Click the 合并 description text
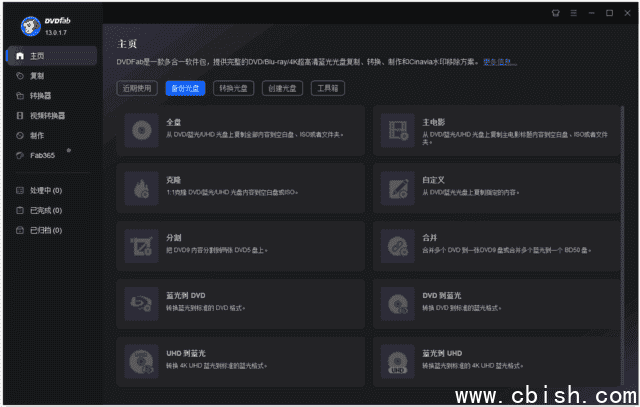Viewport: 640px width, 407px height. [507, 250]
